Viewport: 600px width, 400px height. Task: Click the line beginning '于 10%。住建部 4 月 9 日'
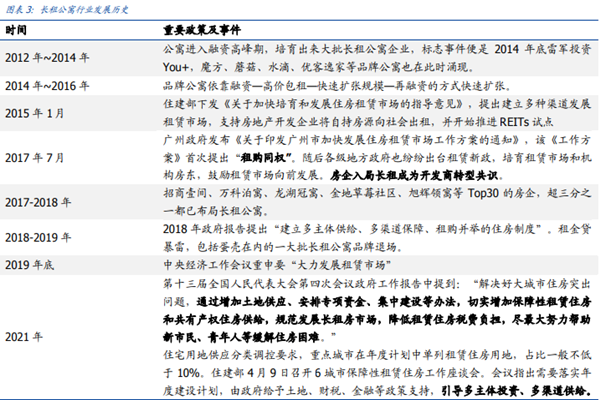[x=377, y=373]
